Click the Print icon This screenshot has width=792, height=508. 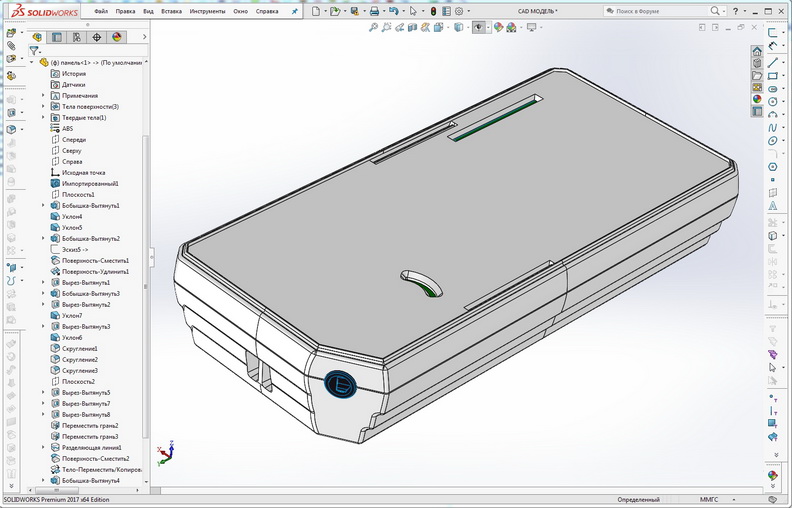pyautogui.click(x=374, y=11)
